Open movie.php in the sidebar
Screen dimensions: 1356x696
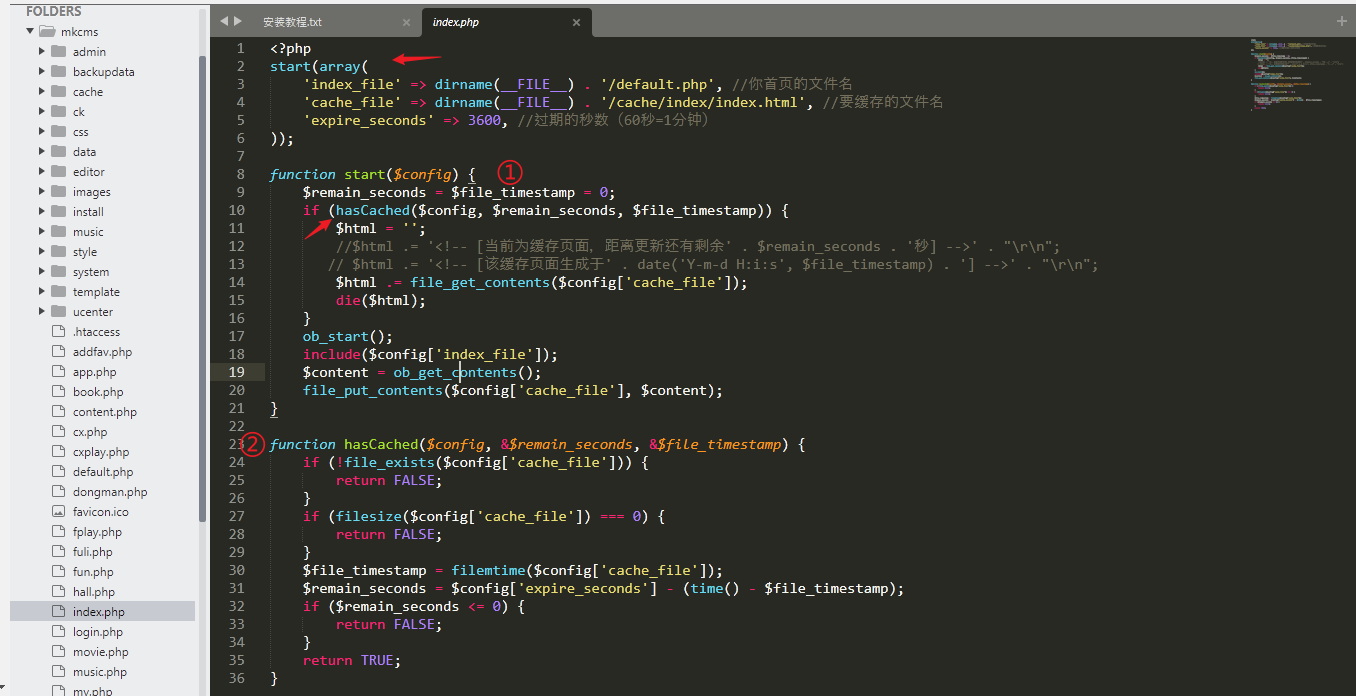(x=100, y=652)
